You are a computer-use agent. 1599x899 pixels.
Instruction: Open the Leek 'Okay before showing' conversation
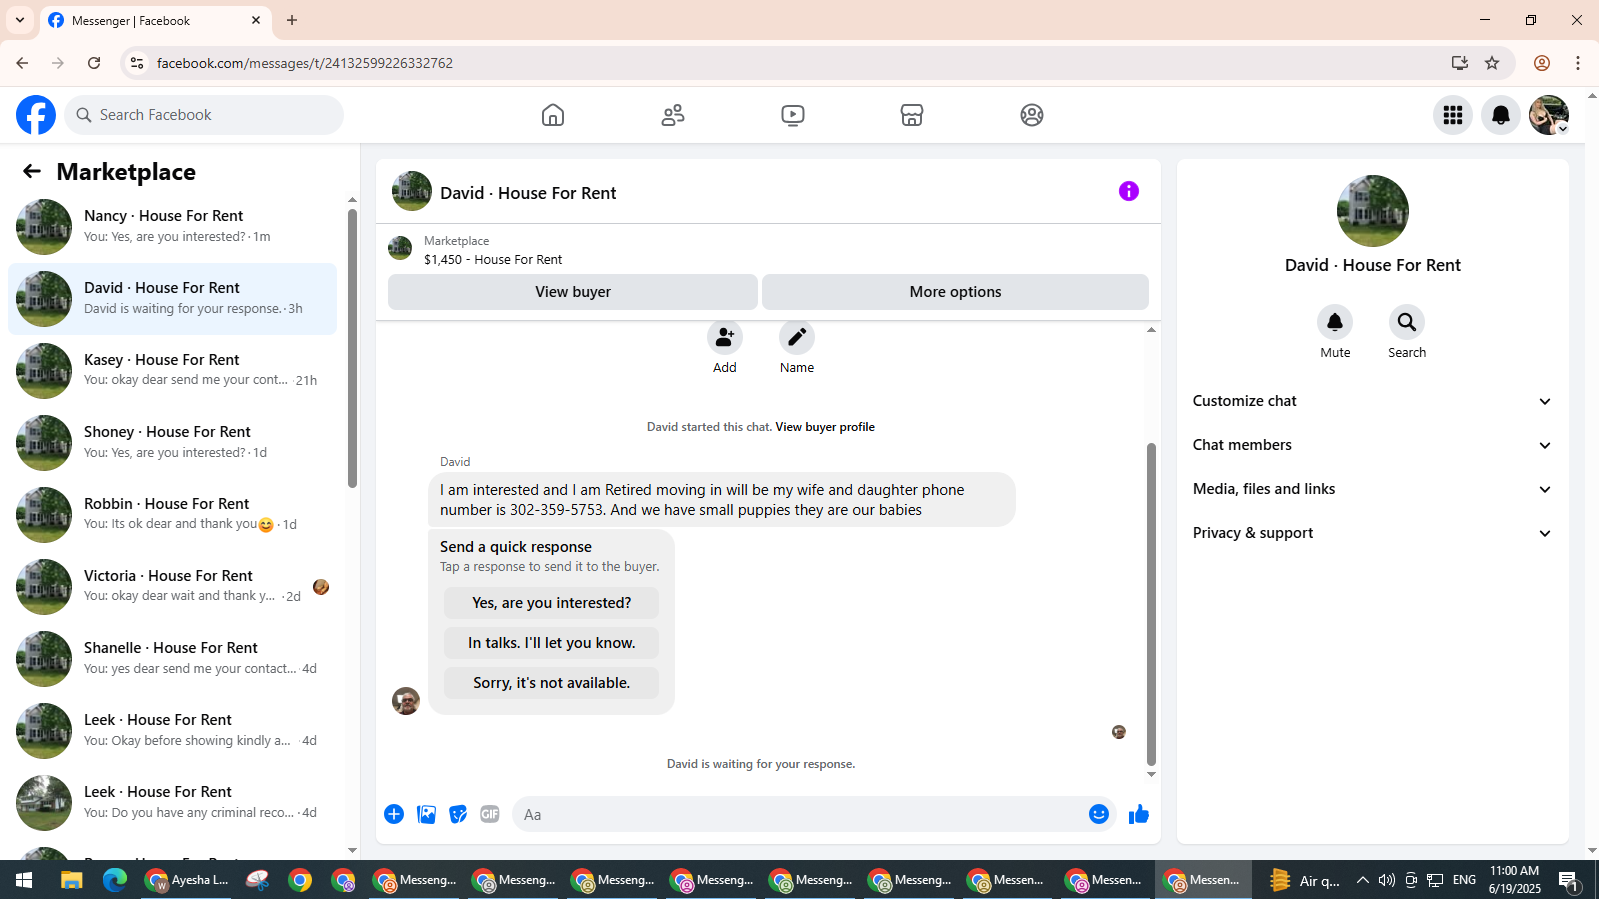(172, 731)
